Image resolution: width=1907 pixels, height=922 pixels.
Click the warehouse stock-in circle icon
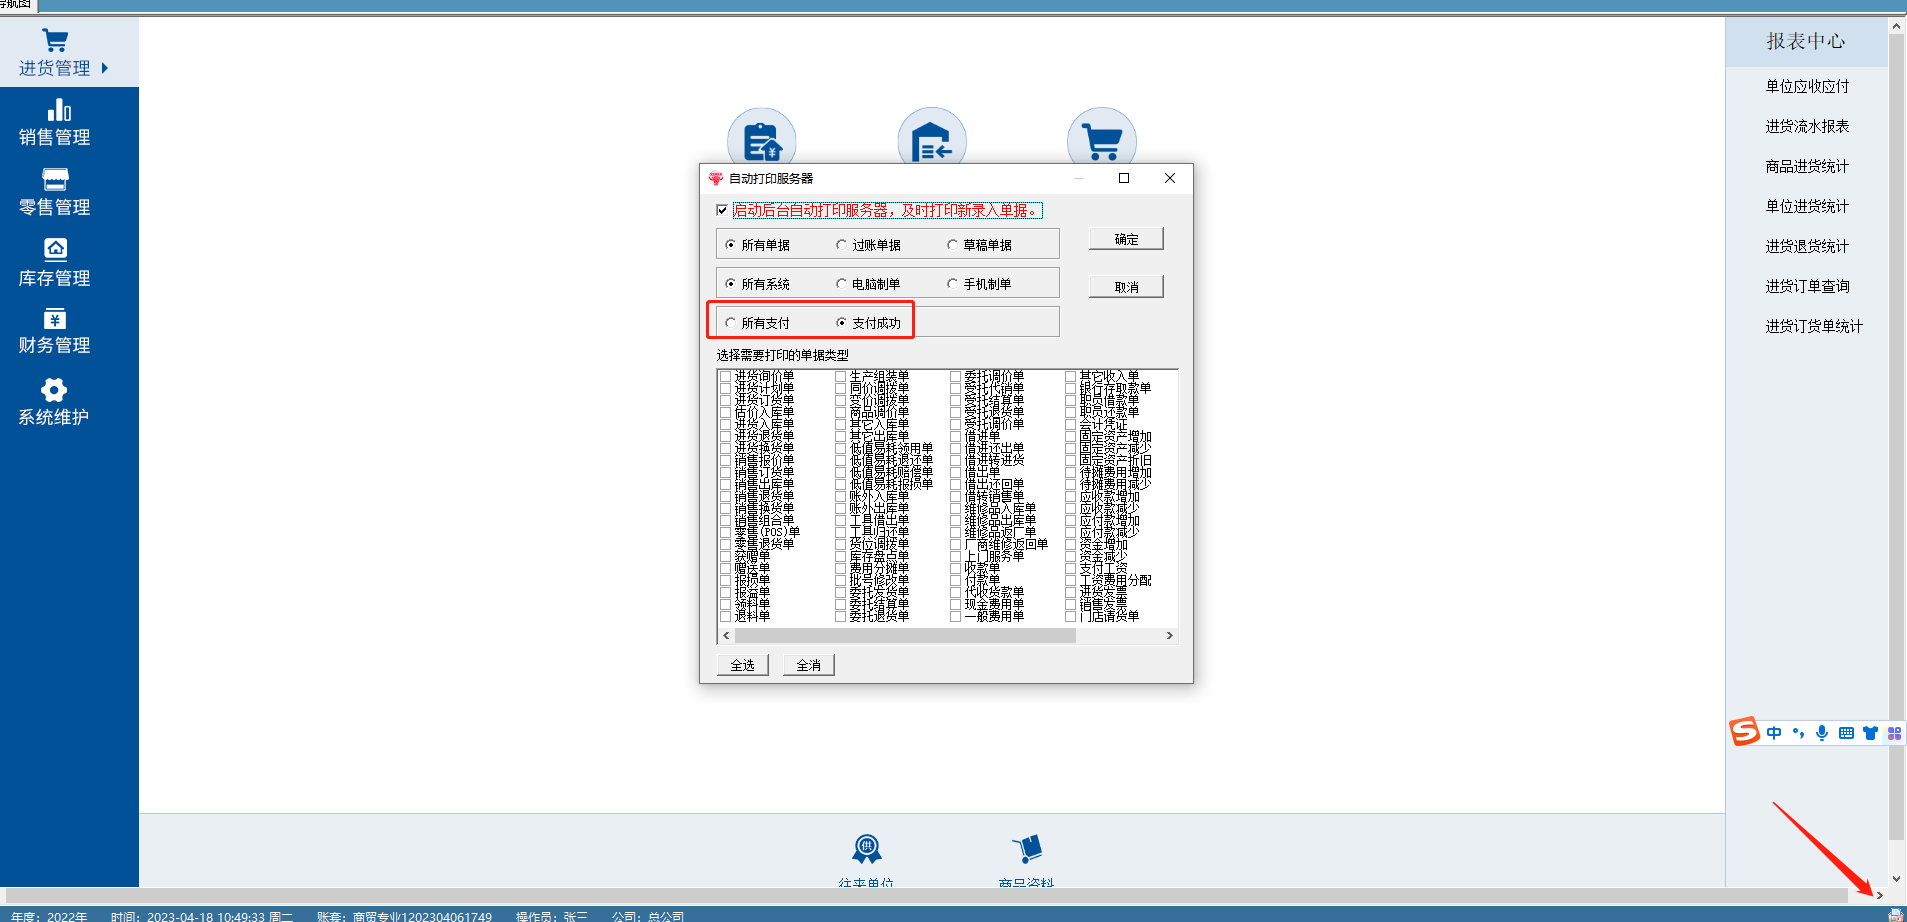[x=932, y=140]
